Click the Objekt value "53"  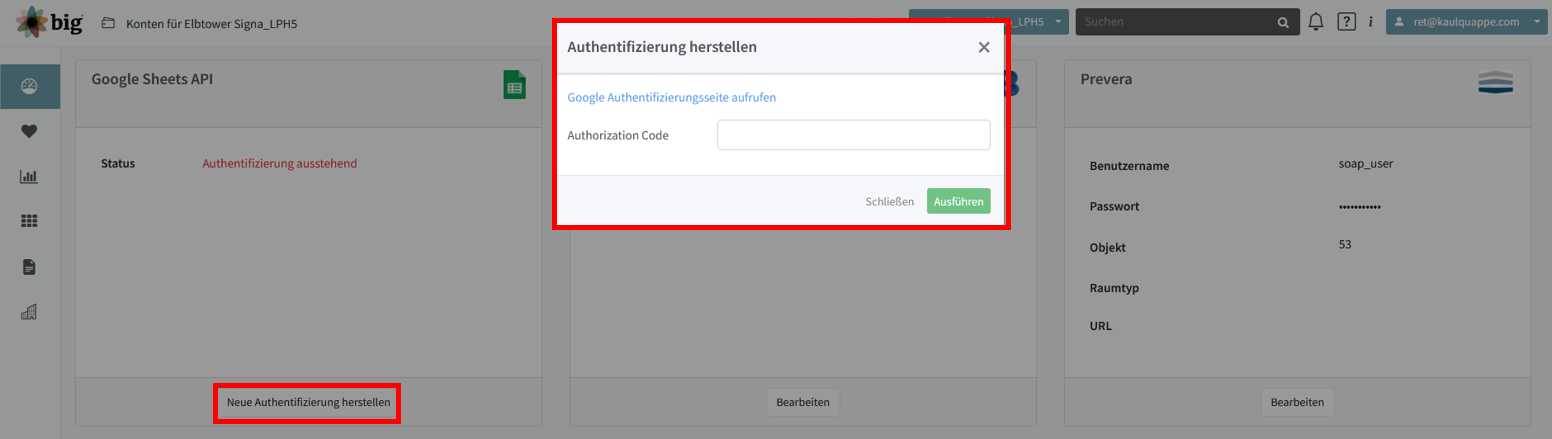click(x=1345, y=245)
